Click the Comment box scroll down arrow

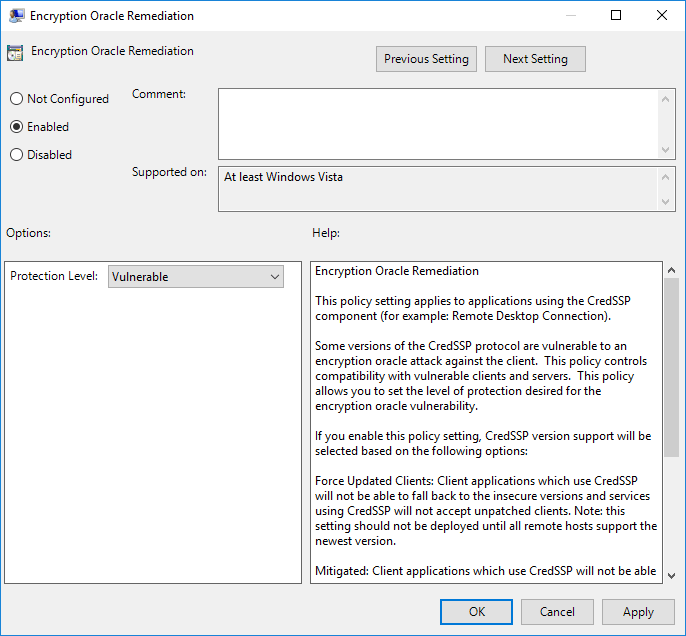pos(667,149)
